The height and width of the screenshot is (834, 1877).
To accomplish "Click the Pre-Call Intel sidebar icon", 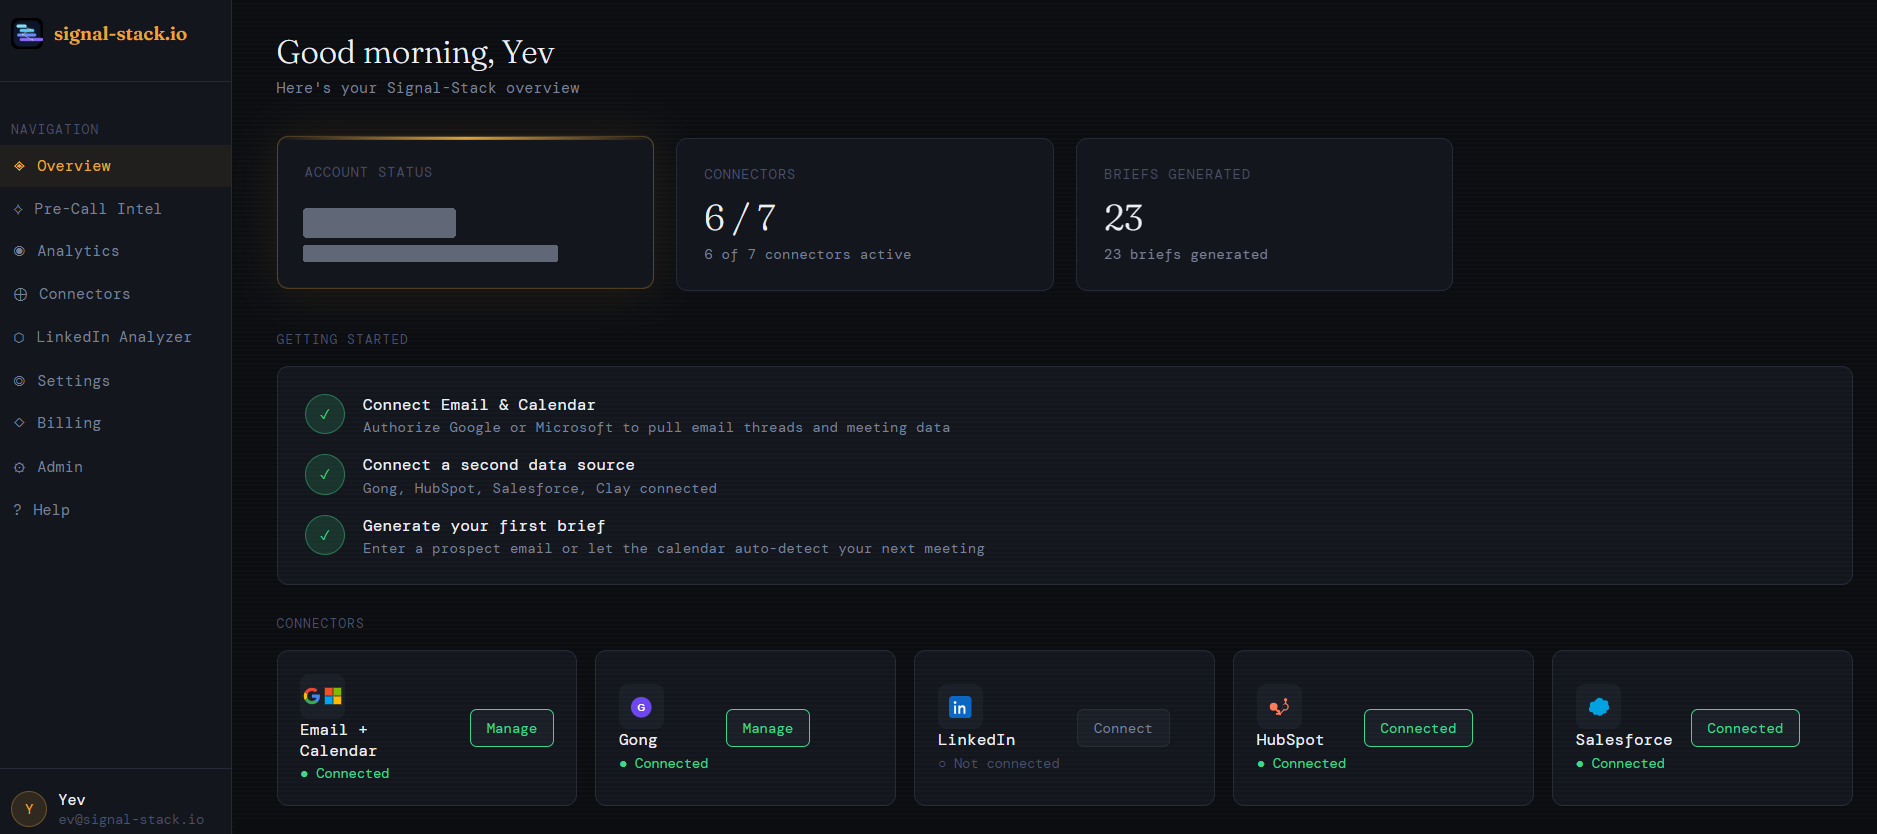I will point(18,209).
